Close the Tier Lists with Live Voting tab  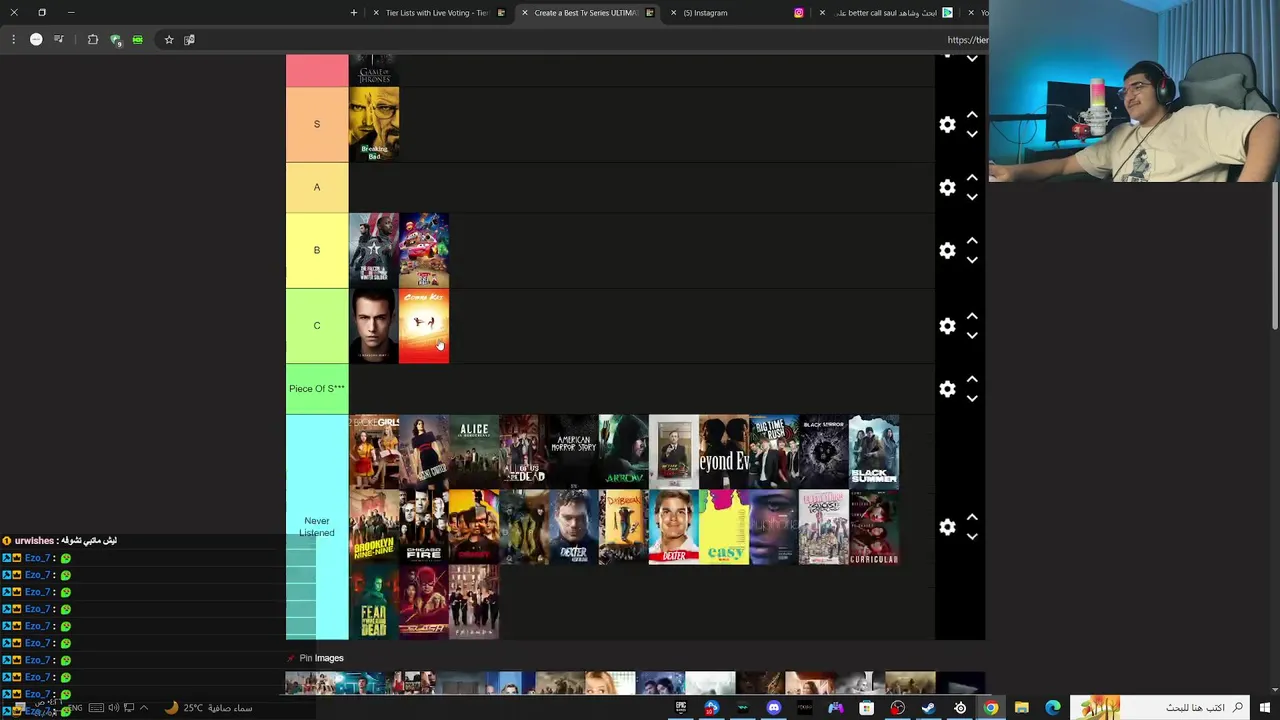point(375,13)
